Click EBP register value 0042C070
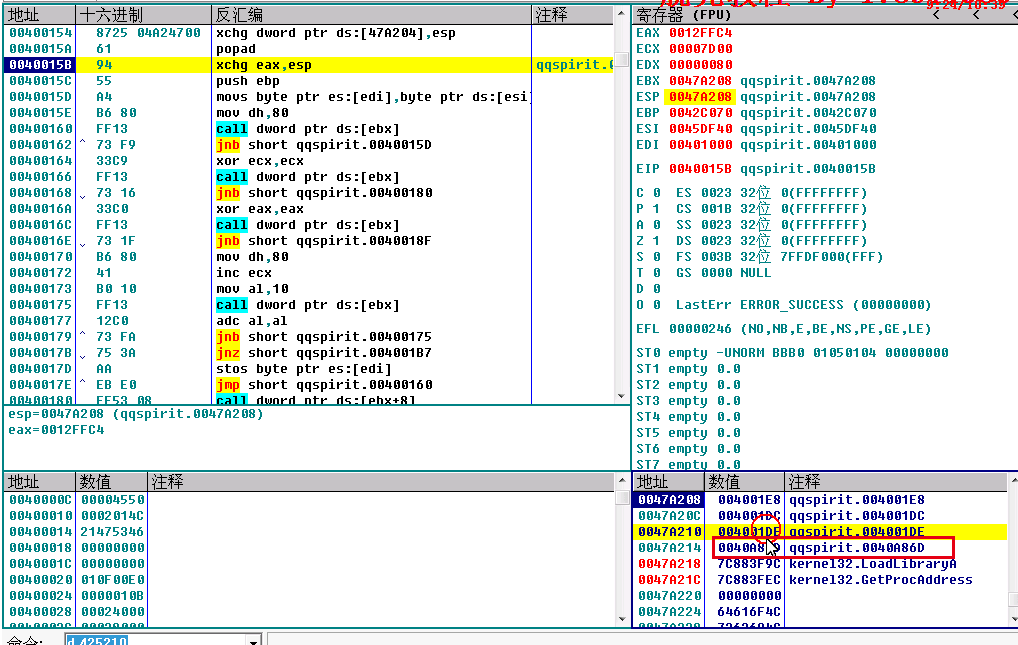 pyautogui.click(x=701, y=113)
